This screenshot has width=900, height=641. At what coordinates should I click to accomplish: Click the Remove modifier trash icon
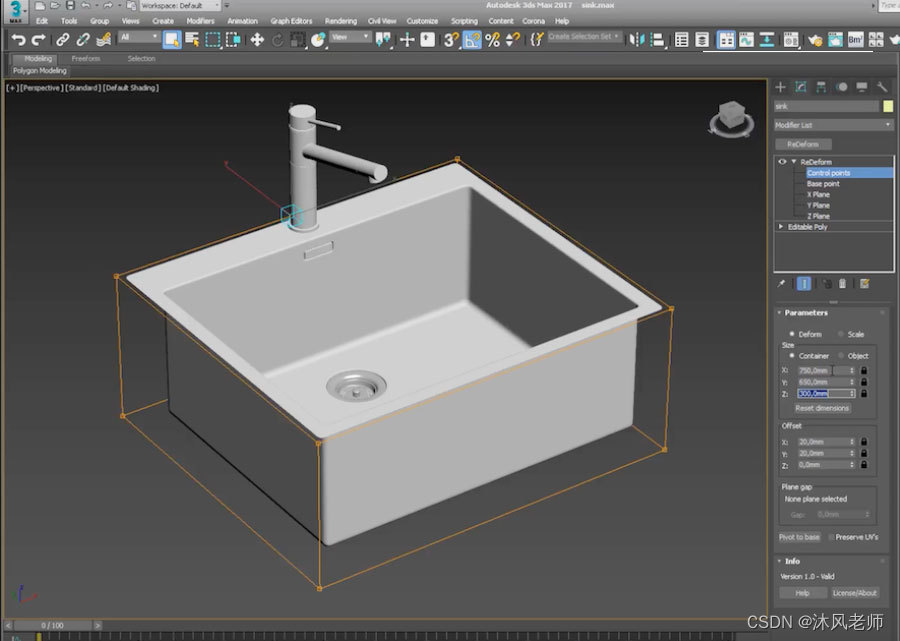[x=842, y=283]
